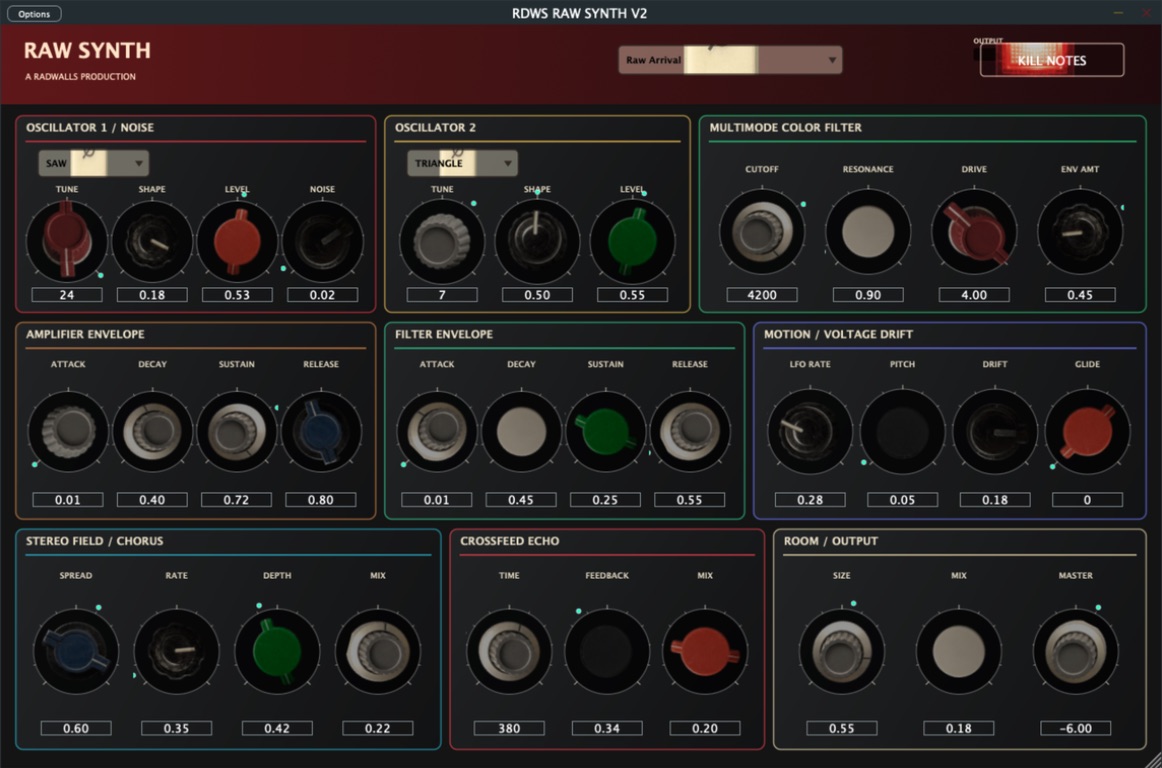
Task: Click room size value 0.55
Action: (842, 728)
